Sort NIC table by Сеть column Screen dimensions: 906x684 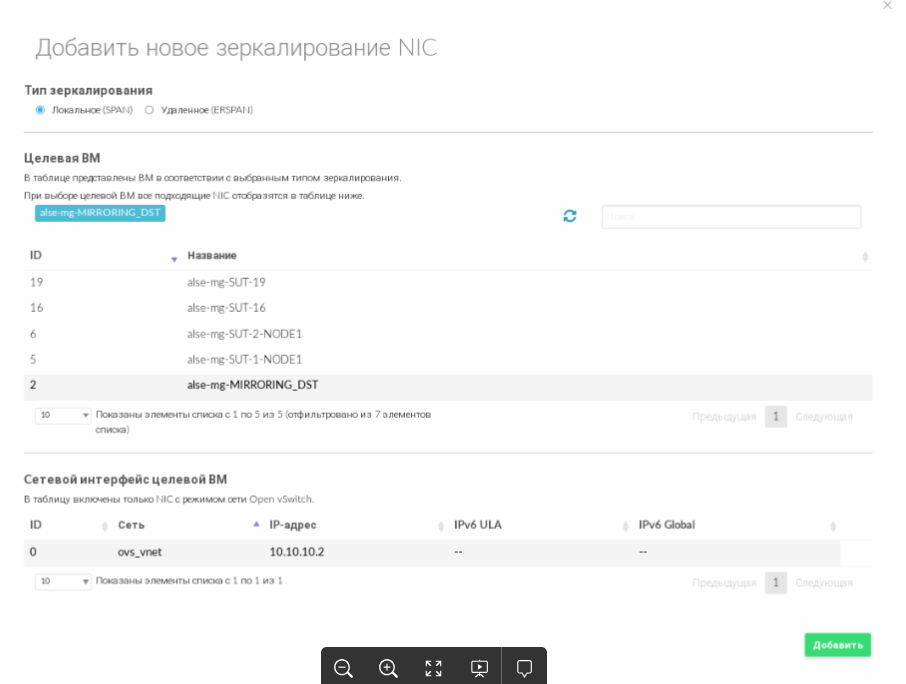point(131,525)
